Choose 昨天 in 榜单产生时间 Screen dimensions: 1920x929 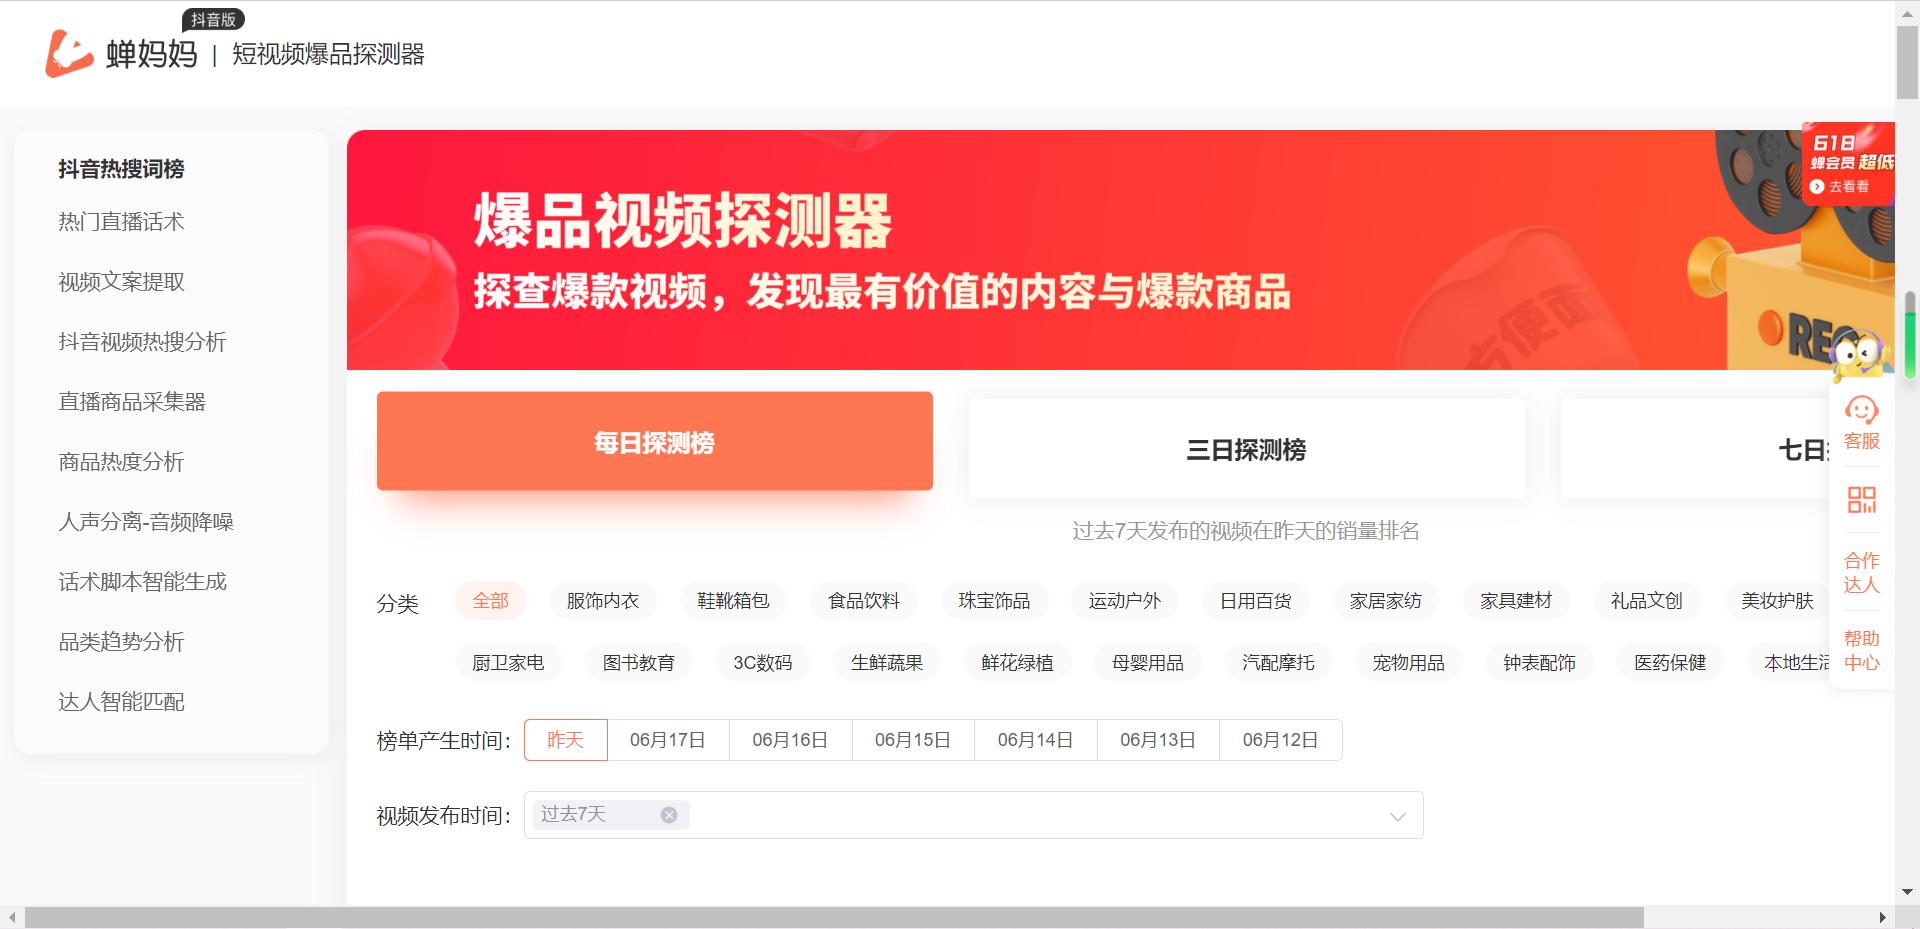click(565, 740)
